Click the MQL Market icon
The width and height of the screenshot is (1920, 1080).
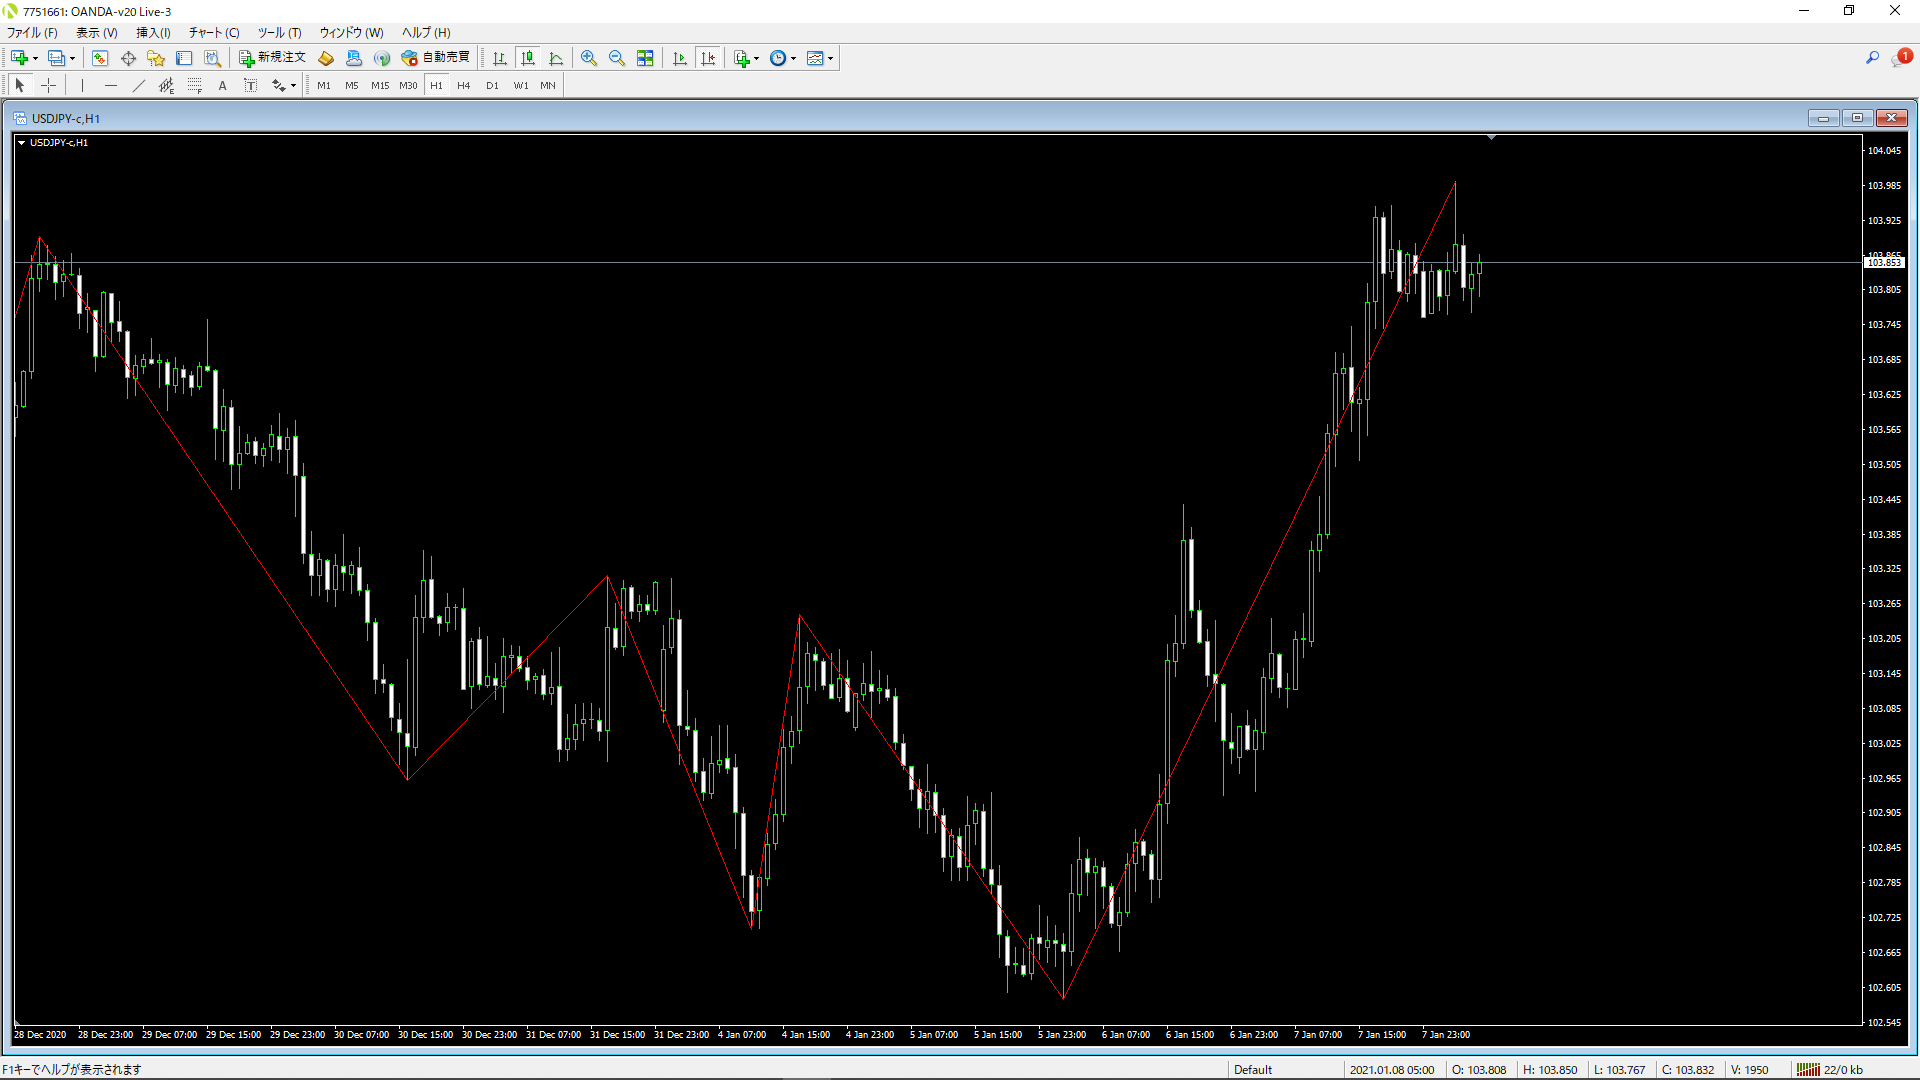(x=354, y=58)
